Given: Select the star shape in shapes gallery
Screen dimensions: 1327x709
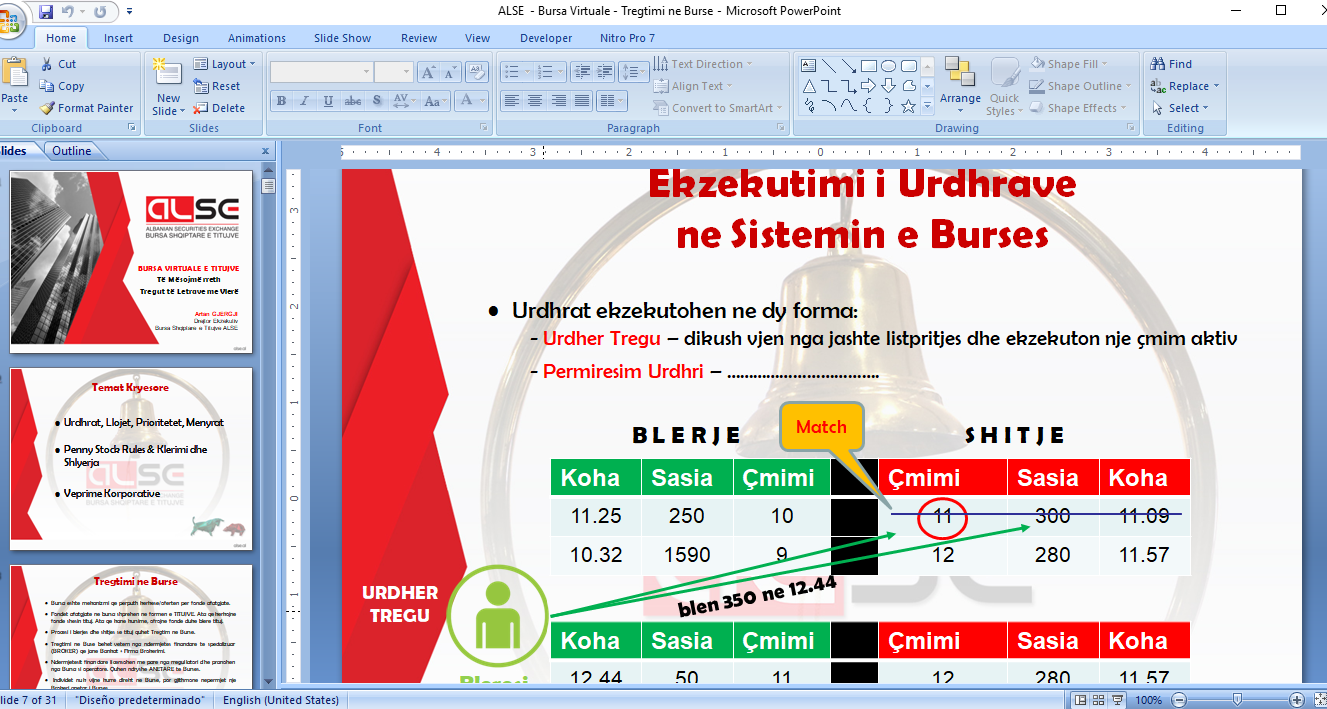Looking at the screenshot, I should pyautogui.click(x=908, y=105).
